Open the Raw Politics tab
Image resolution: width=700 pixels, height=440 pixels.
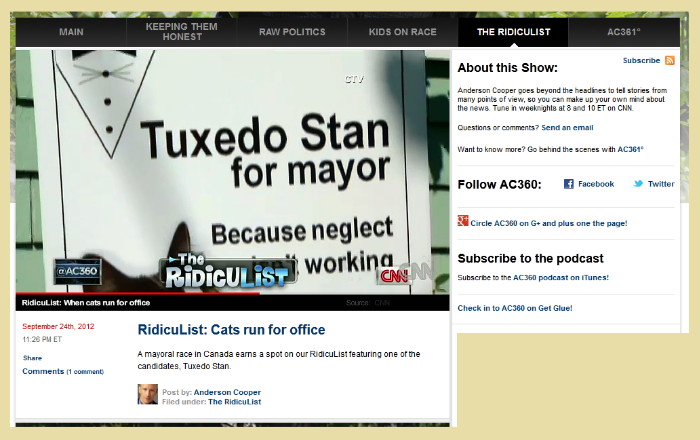(x=292, y=32)
